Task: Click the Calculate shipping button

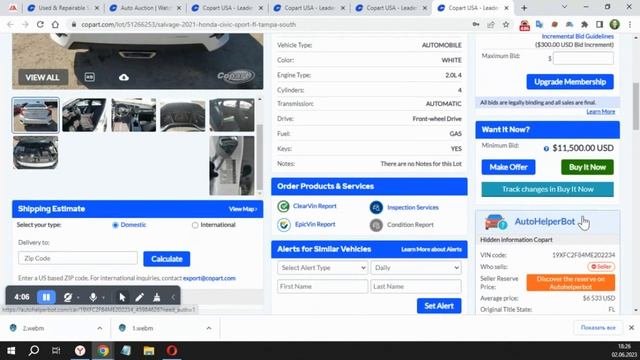Action: (167, 259)
